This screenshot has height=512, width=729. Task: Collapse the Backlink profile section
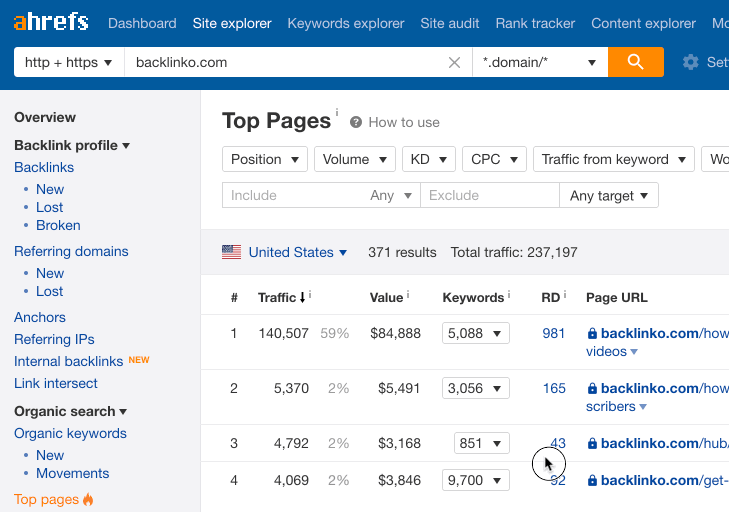pos(72,145)
